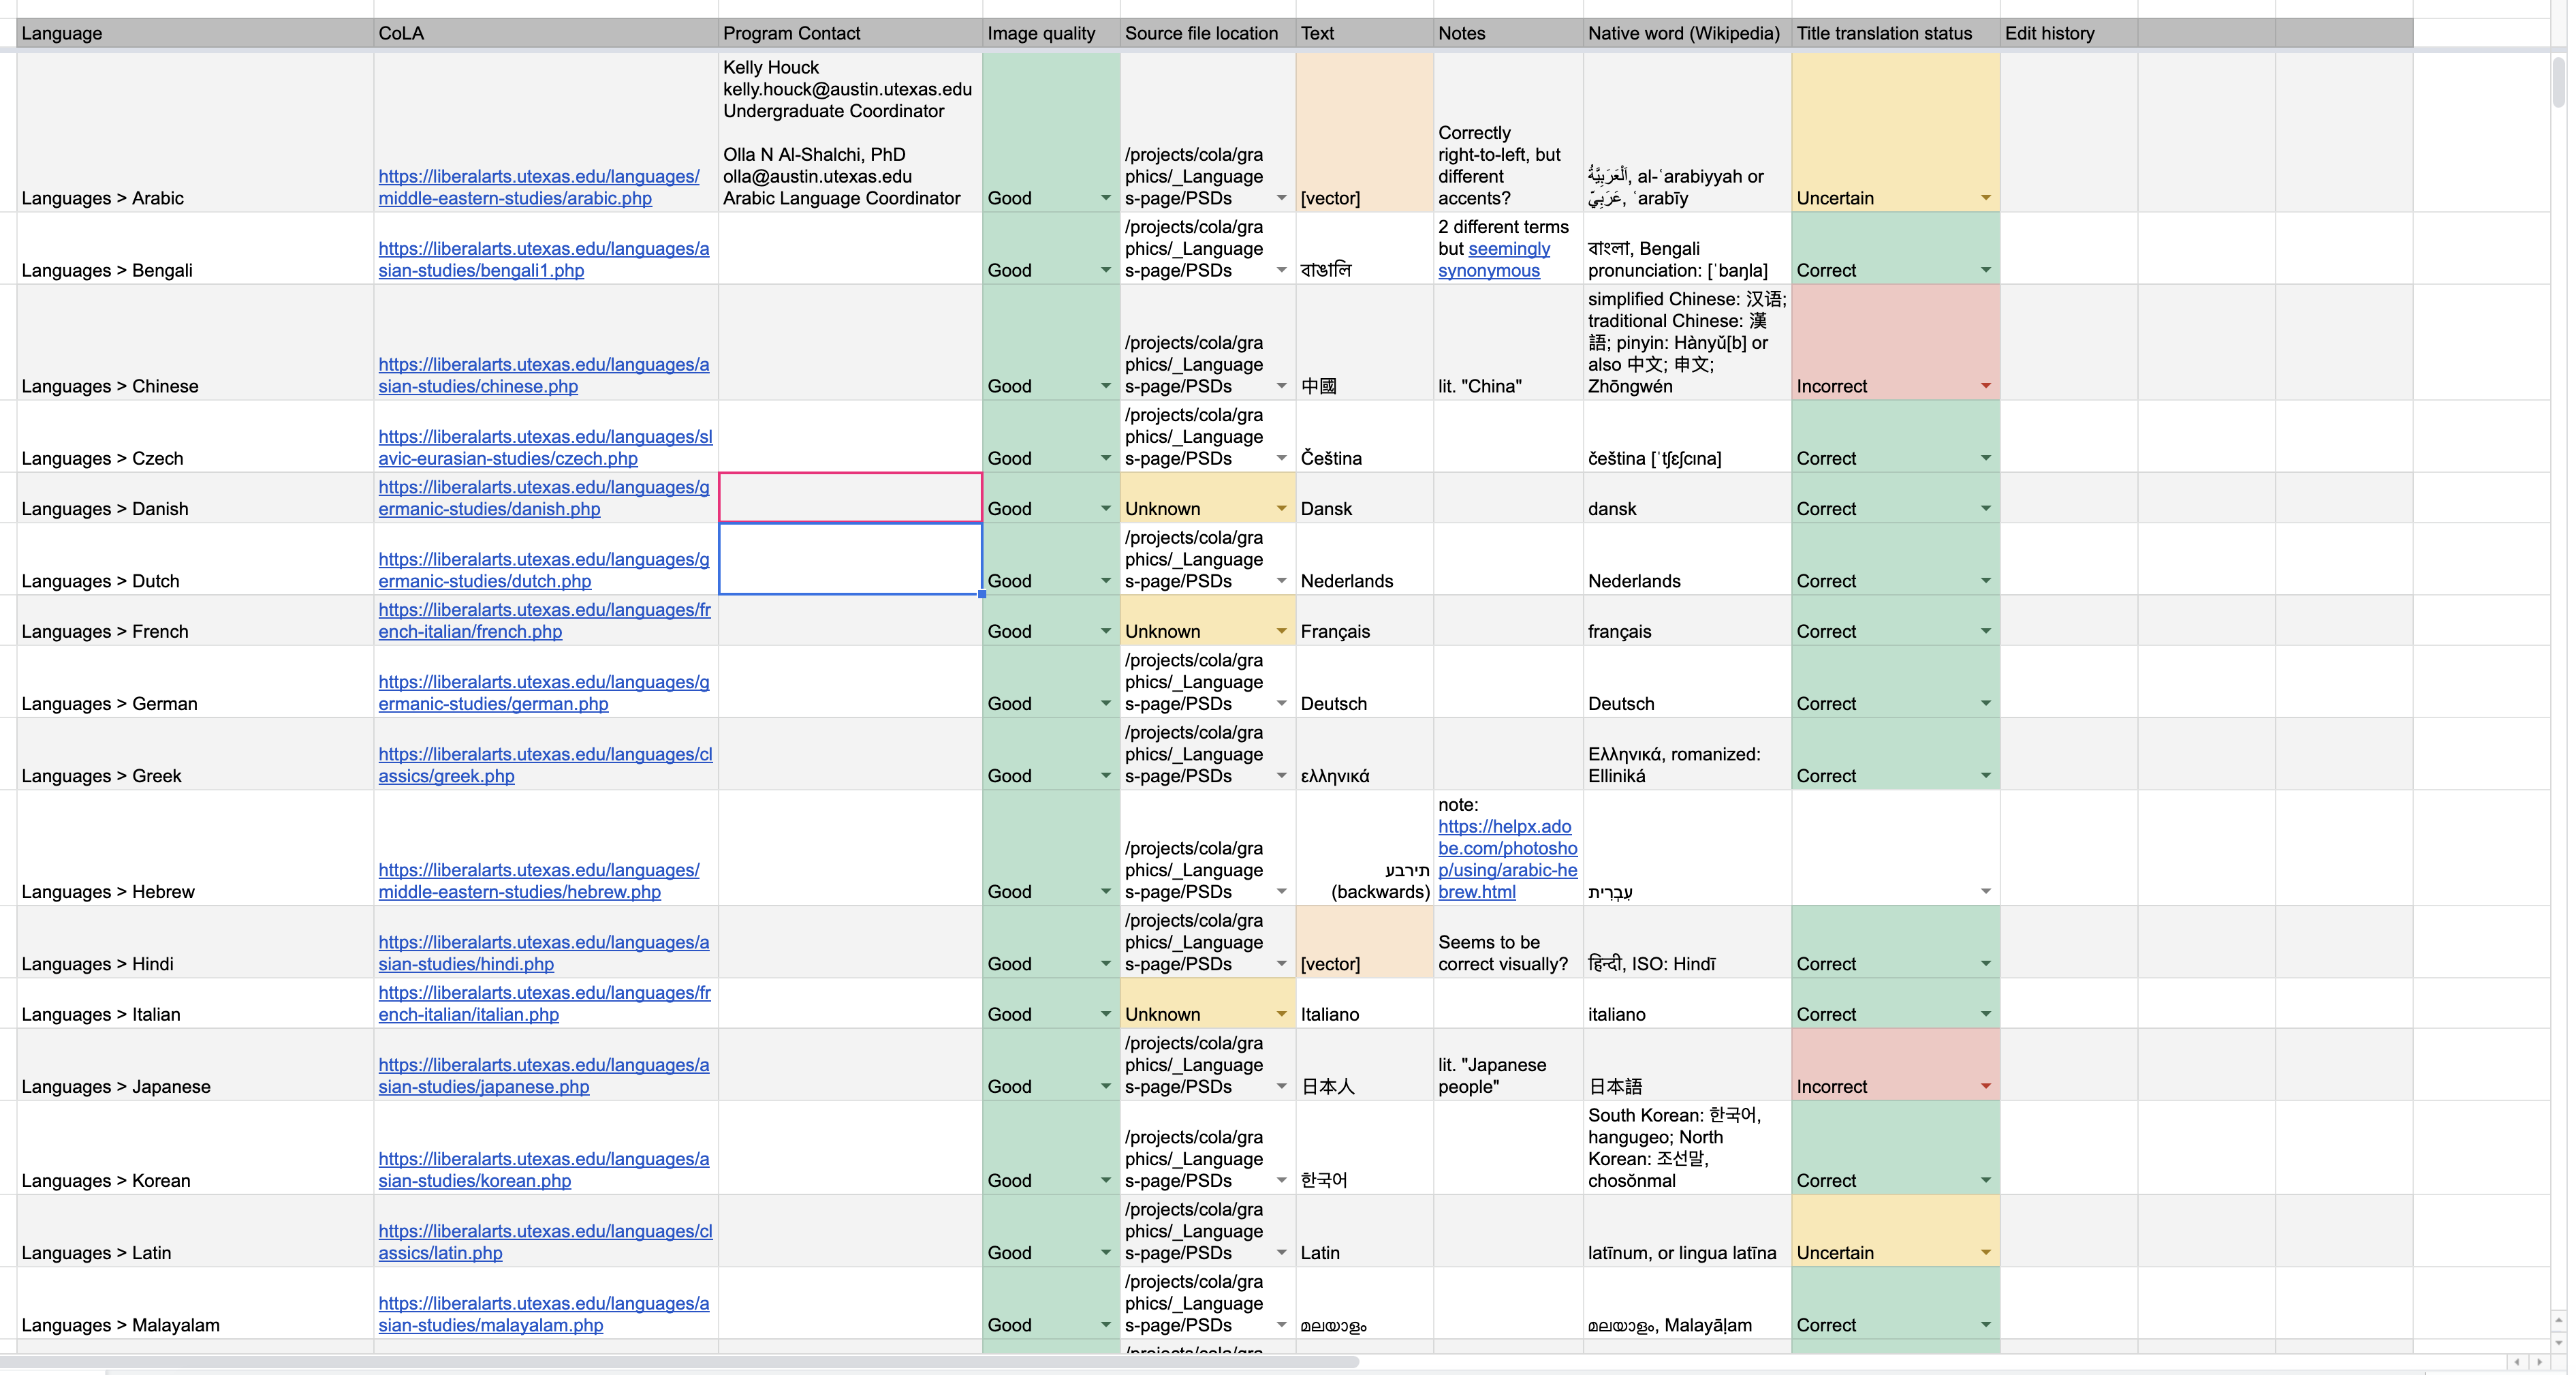Expand Image quality dropdown for German row
This screenshot has width=2576, height=1375.
(1105, 704)
